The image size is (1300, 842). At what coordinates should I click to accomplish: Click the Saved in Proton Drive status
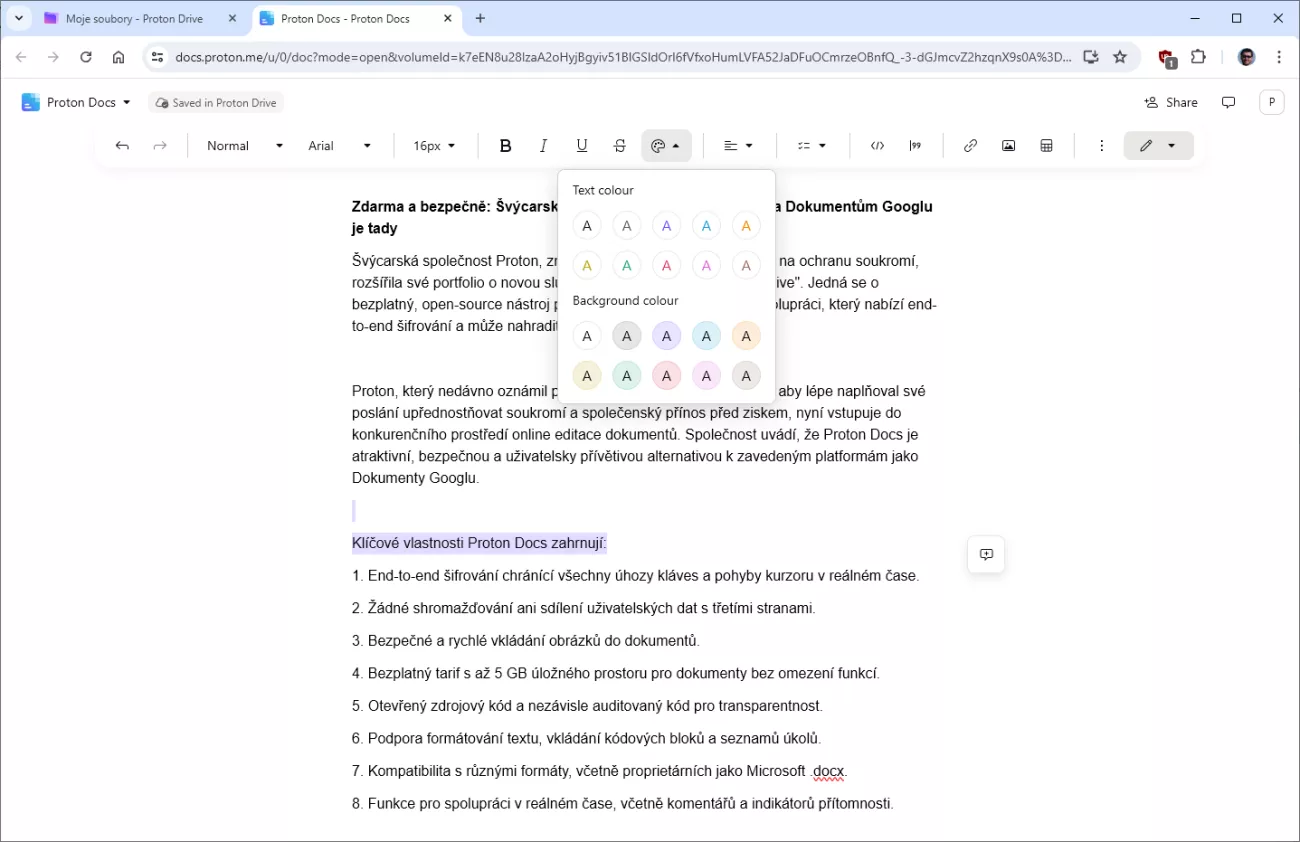click(216, 103)
